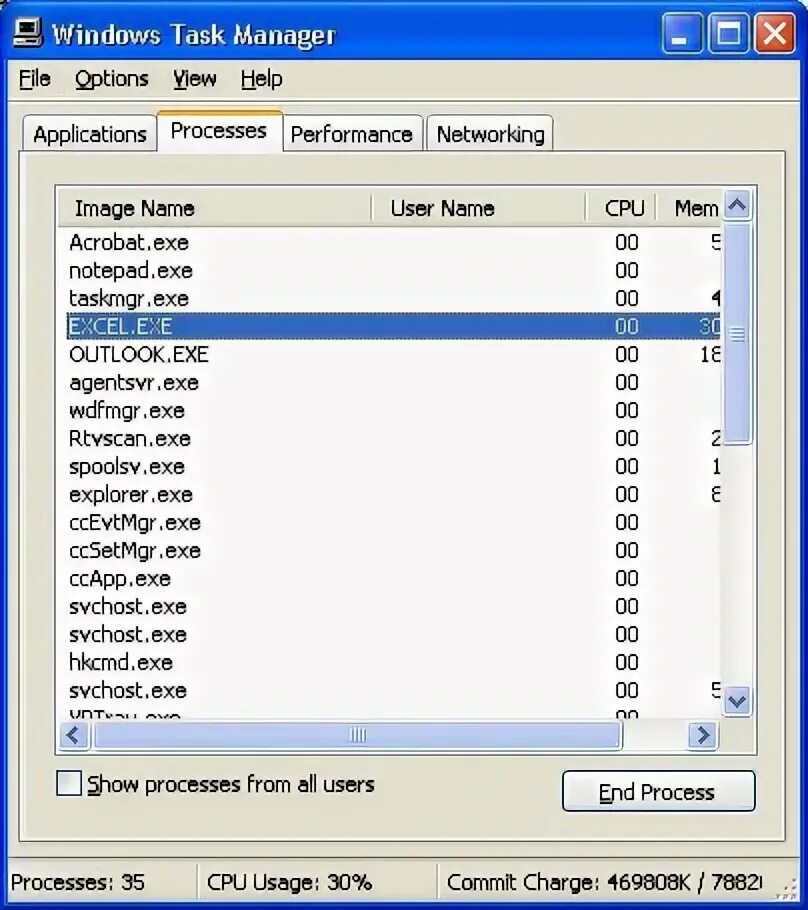The image size is (808, 910).
Task: Click vertical scrollbar up arrow
Action: [x=738, y=205]
